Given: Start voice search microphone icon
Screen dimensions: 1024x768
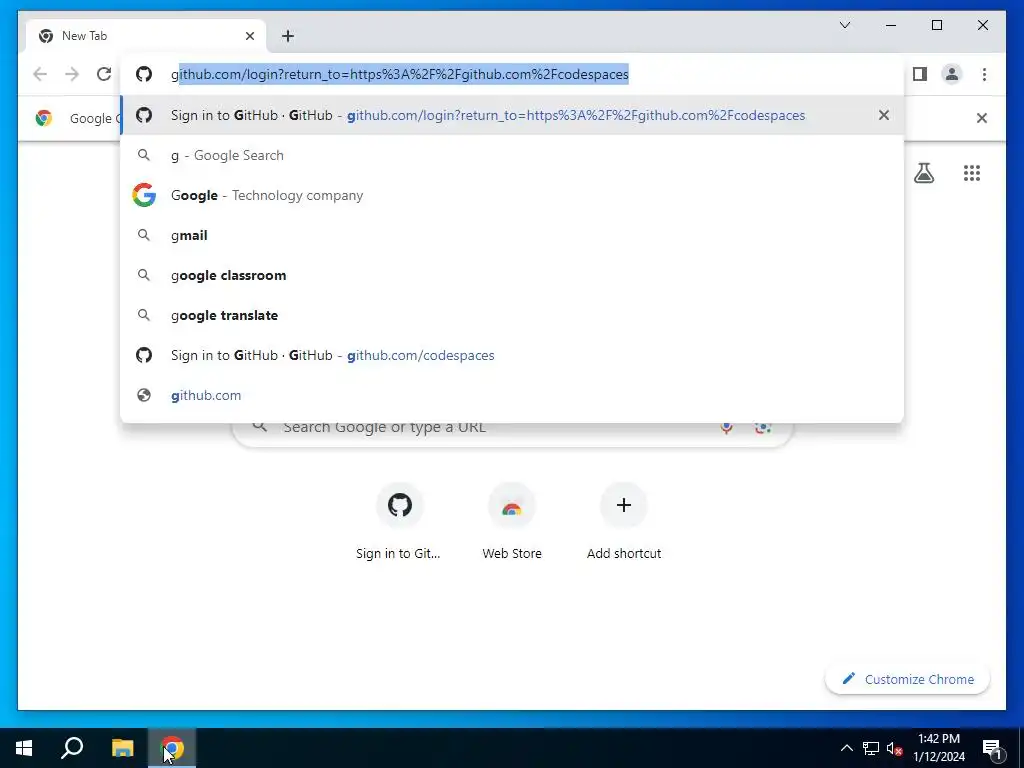Looking at the screenshot, I should 726,427.
